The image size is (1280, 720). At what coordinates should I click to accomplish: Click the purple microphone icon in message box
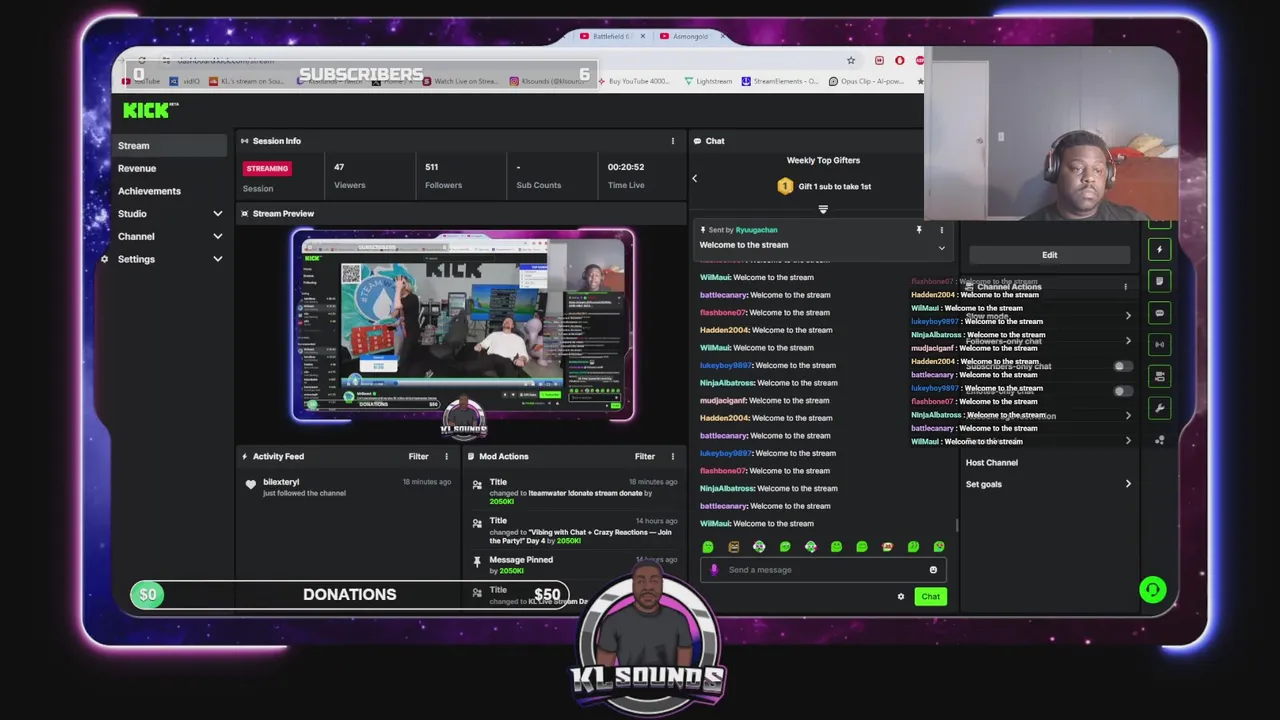click(x=714, y=570)
